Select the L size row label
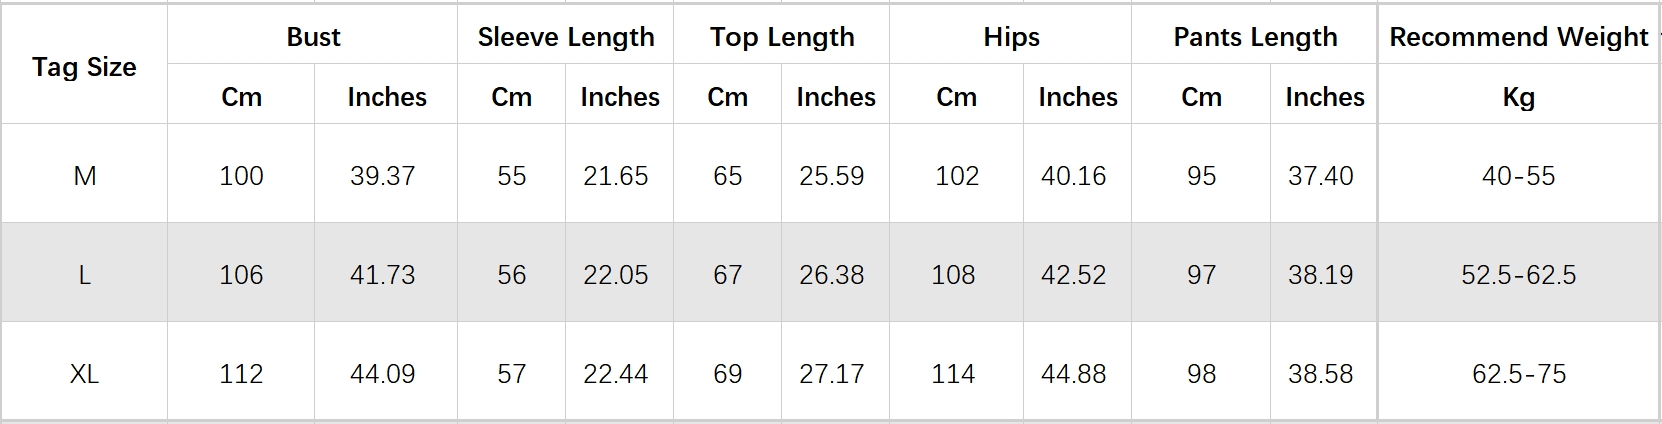 85,275
